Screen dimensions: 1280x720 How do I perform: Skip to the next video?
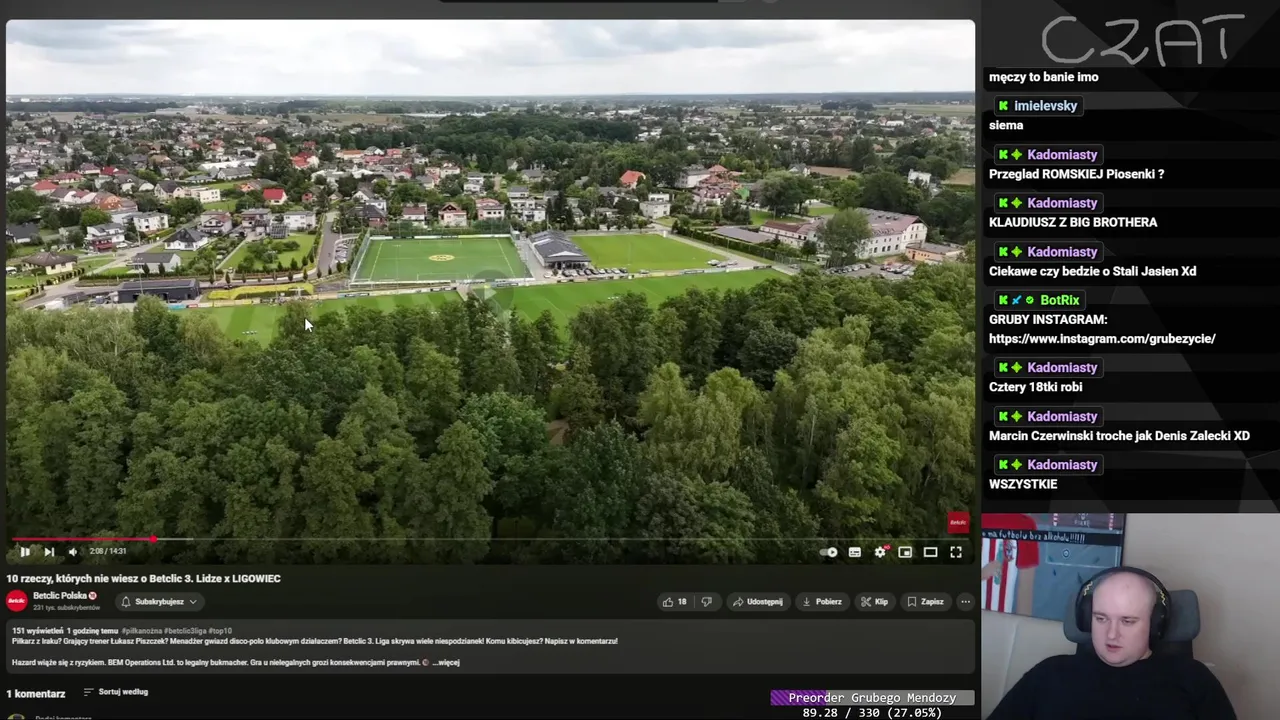[x=49, y=552]
